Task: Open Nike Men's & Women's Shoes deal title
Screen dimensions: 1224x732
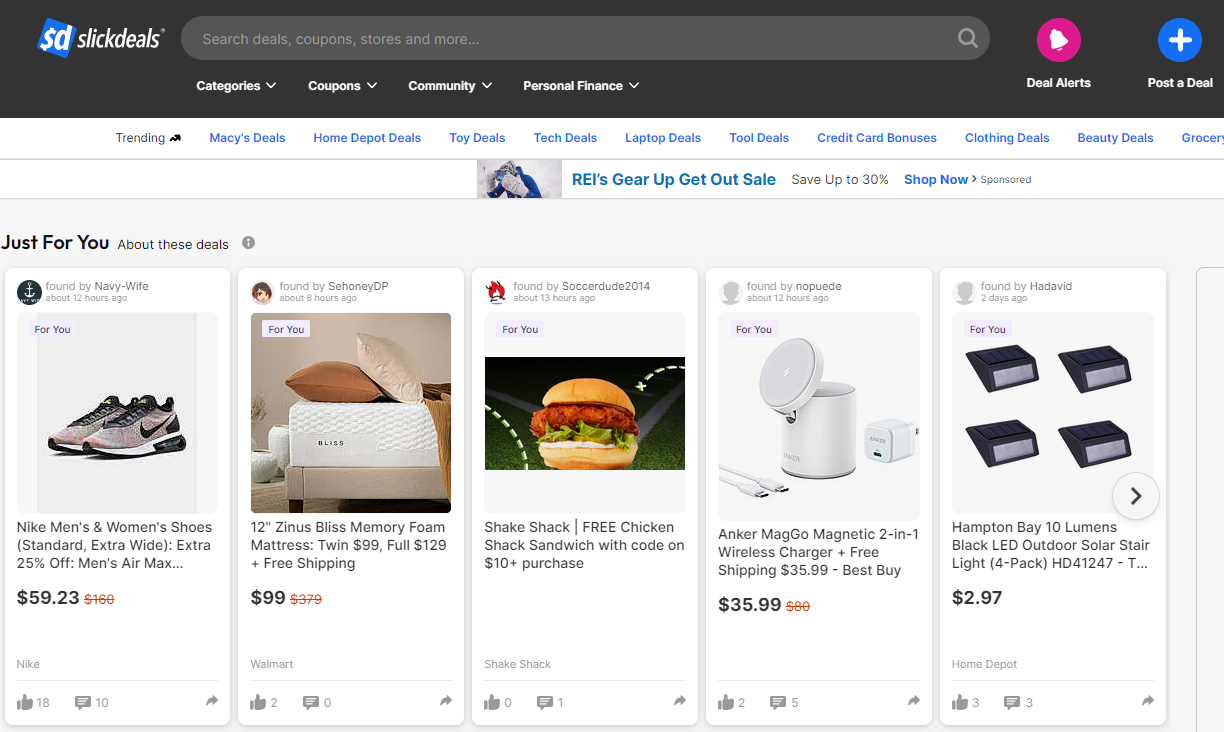Action: click(115, 545)
